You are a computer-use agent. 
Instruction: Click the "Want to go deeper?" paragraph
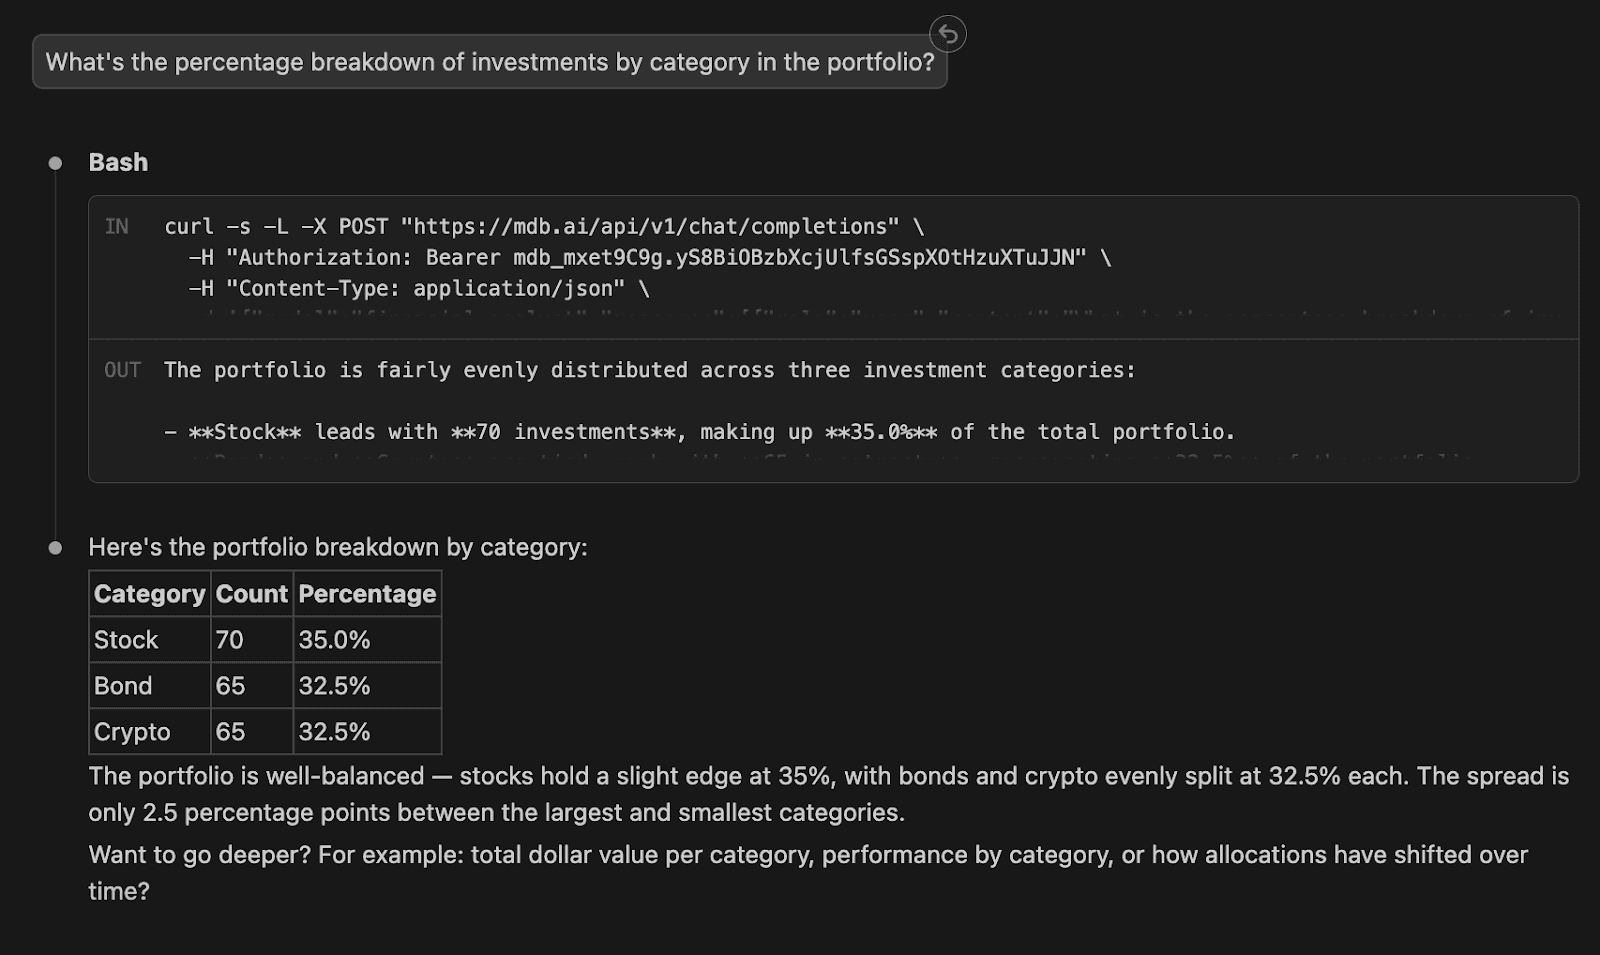click(808, 873)
